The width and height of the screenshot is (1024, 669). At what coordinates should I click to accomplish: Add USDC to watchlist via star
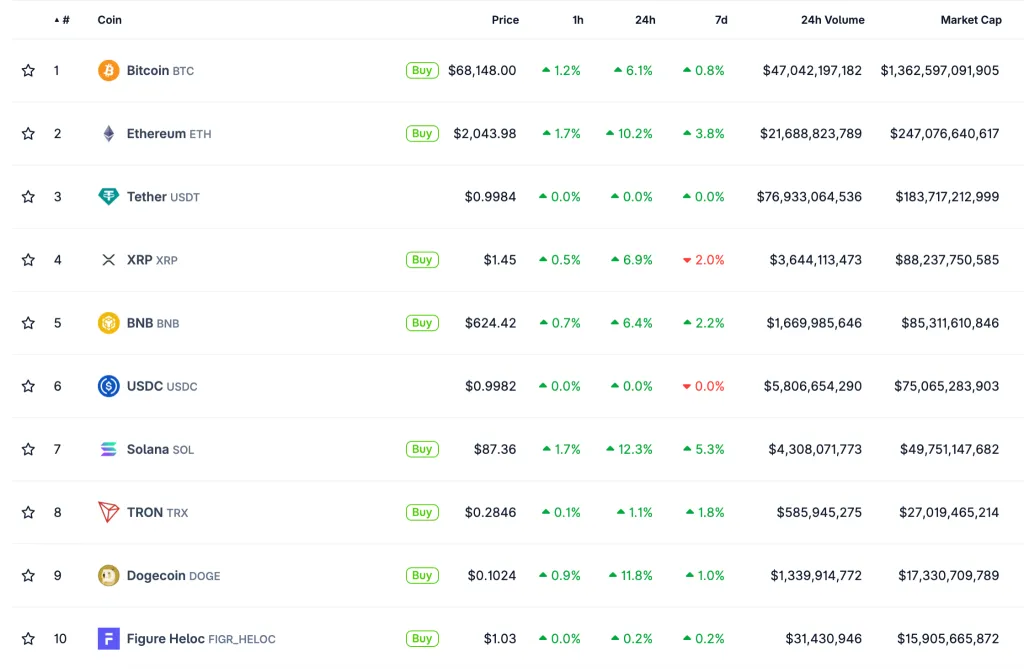(28, 386)
